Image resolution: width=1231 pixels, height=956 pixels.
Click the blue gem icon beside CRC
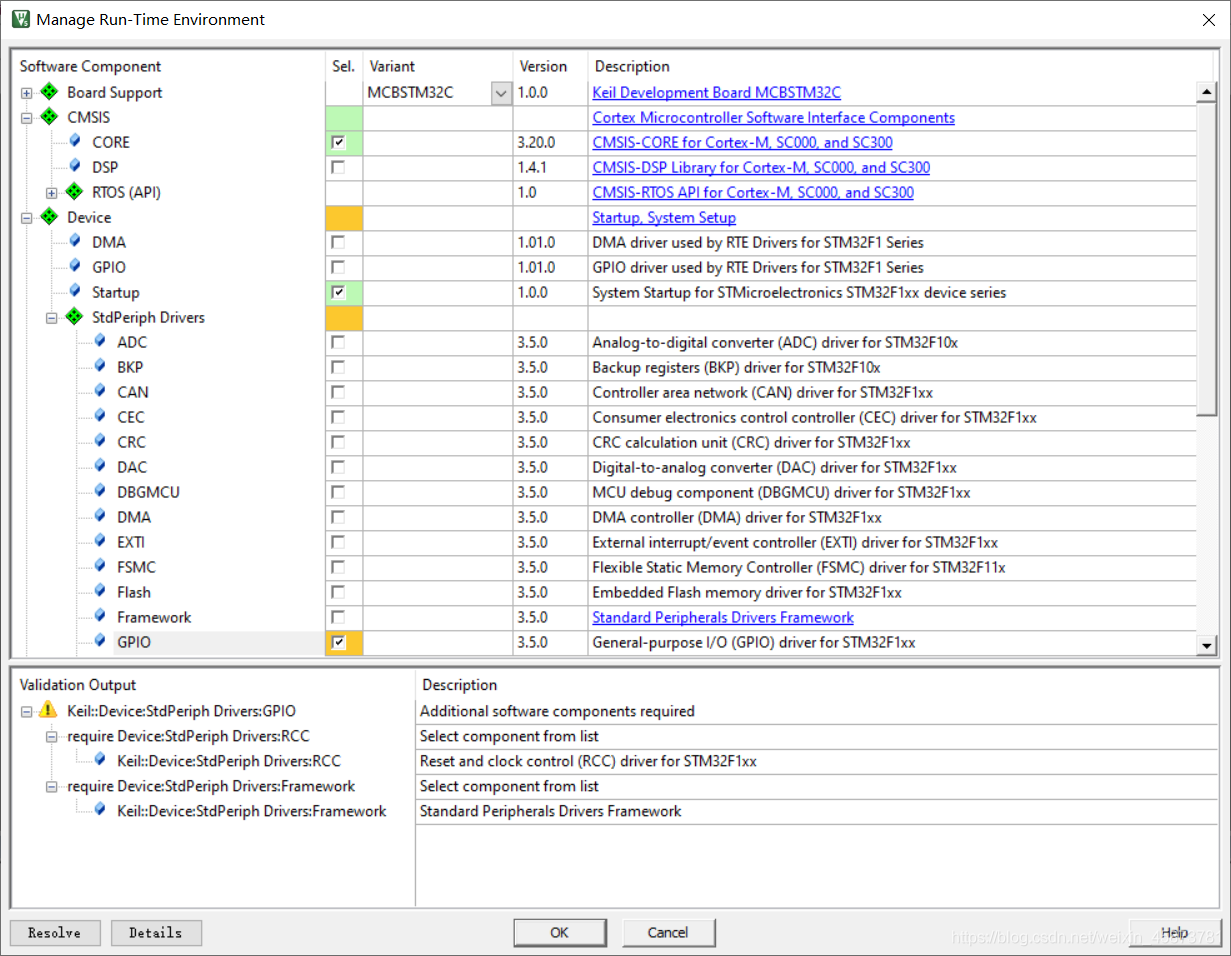tap(100, 441)
